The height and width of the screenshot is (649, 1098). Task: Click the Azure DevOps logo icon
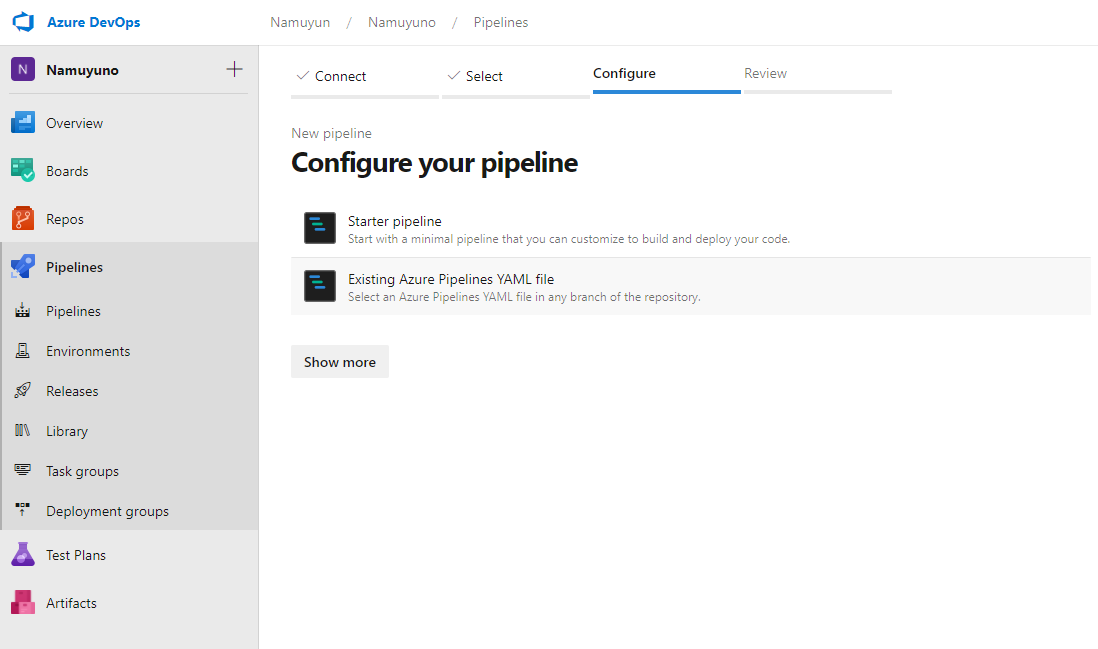pos(23,22)
